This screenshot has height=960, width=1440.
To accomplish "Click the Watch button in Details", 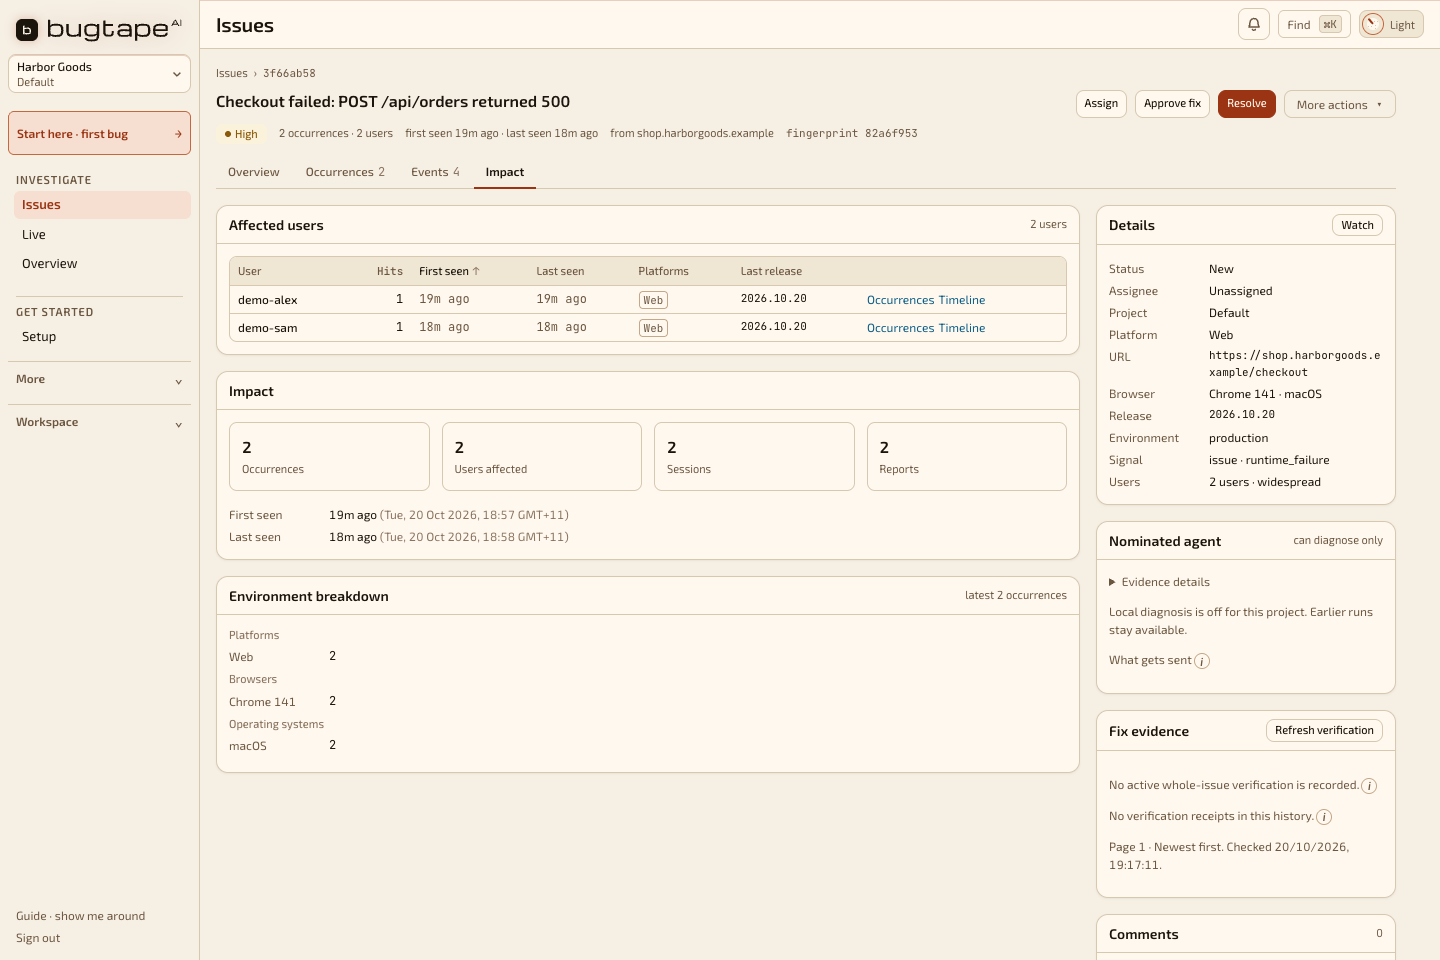I will tap(1357, 225).
